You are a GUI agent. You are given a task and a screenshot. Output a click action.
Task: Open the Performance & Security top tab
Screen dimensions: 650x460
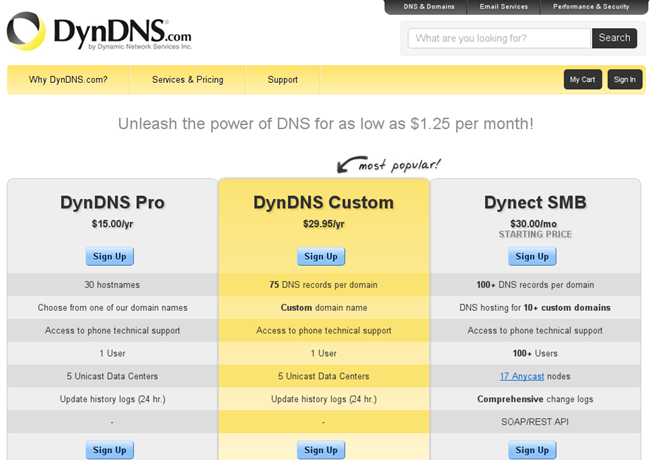point(591,7)
